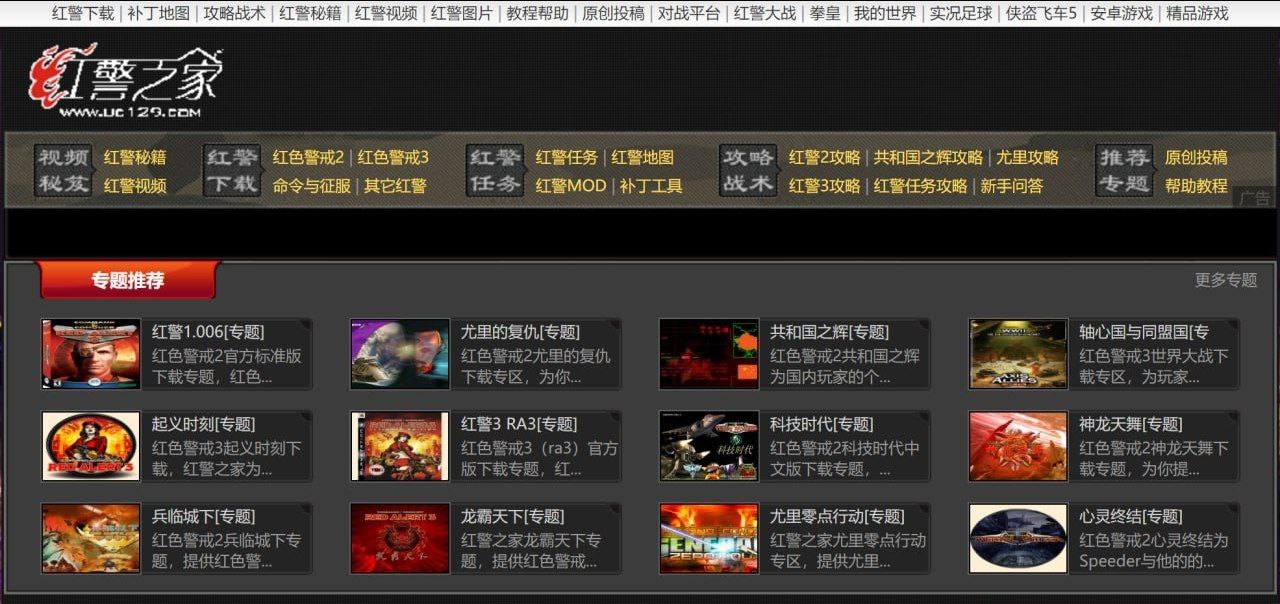Open 安卓游戏 in top menu

click(1122, 13)
